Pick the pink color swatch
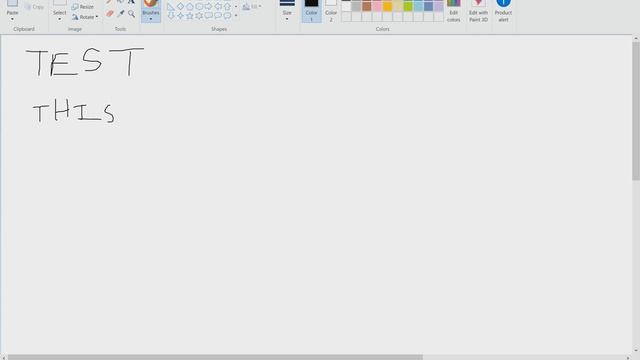 (x=377, y=7)
